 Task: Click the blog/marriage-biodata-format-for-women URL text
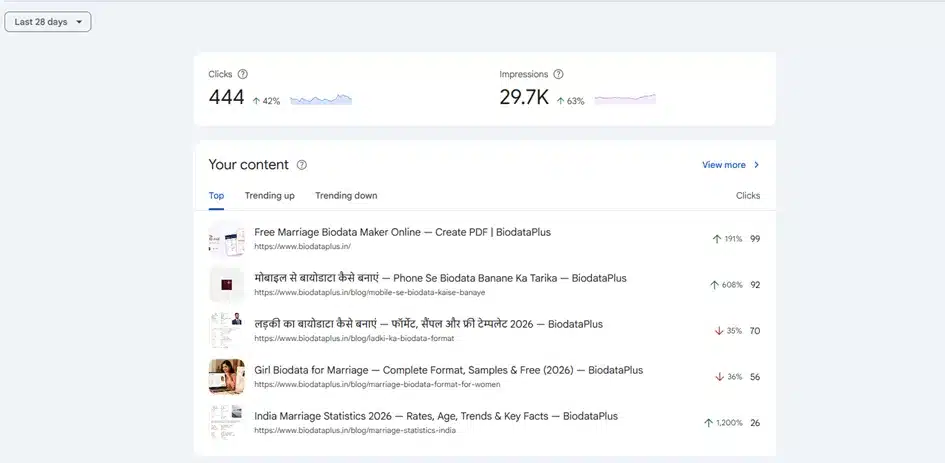[377, 384]
